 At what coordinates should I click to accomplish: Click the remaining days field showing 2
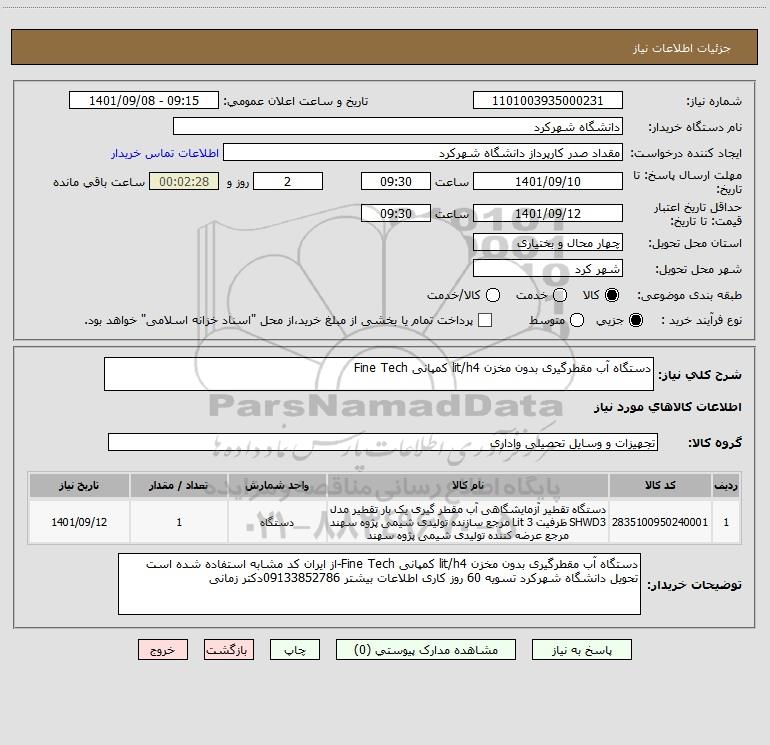(288, 181)
